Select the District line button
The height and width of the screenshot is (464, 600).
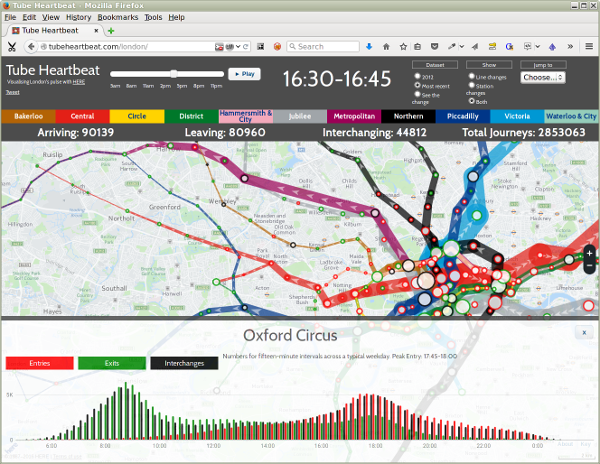pos(191,116)
